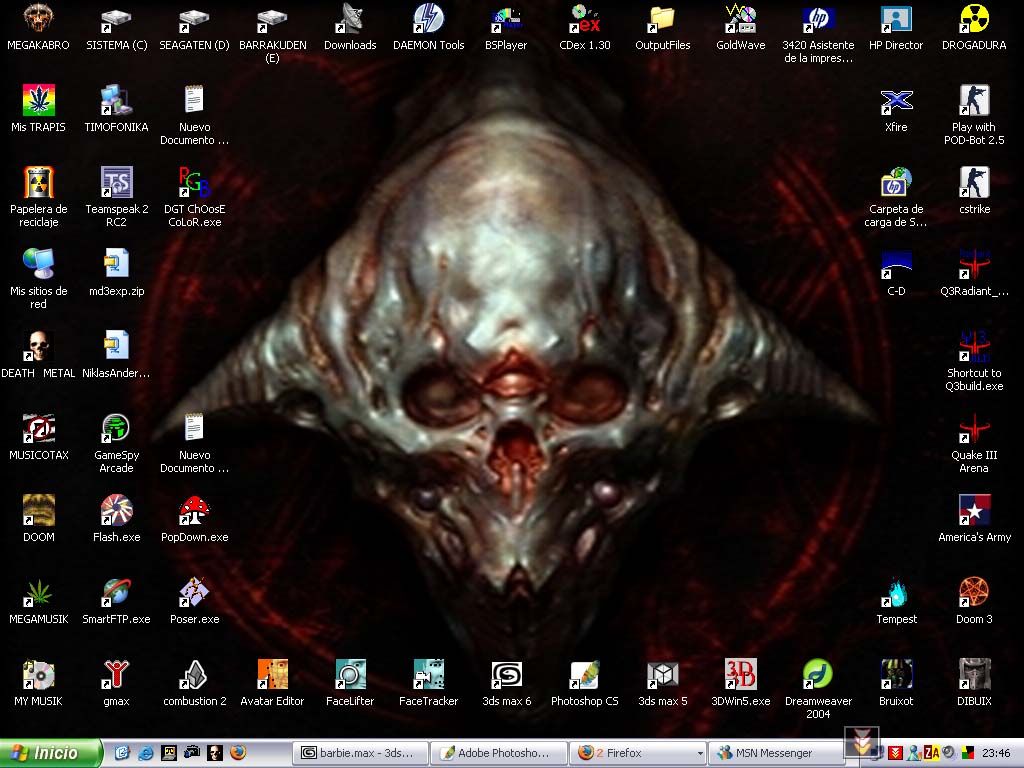This screenshot has height=768, width=1024.
Task: Open the MY MUSIK desktop shortcut
Action: click(39, 674)
